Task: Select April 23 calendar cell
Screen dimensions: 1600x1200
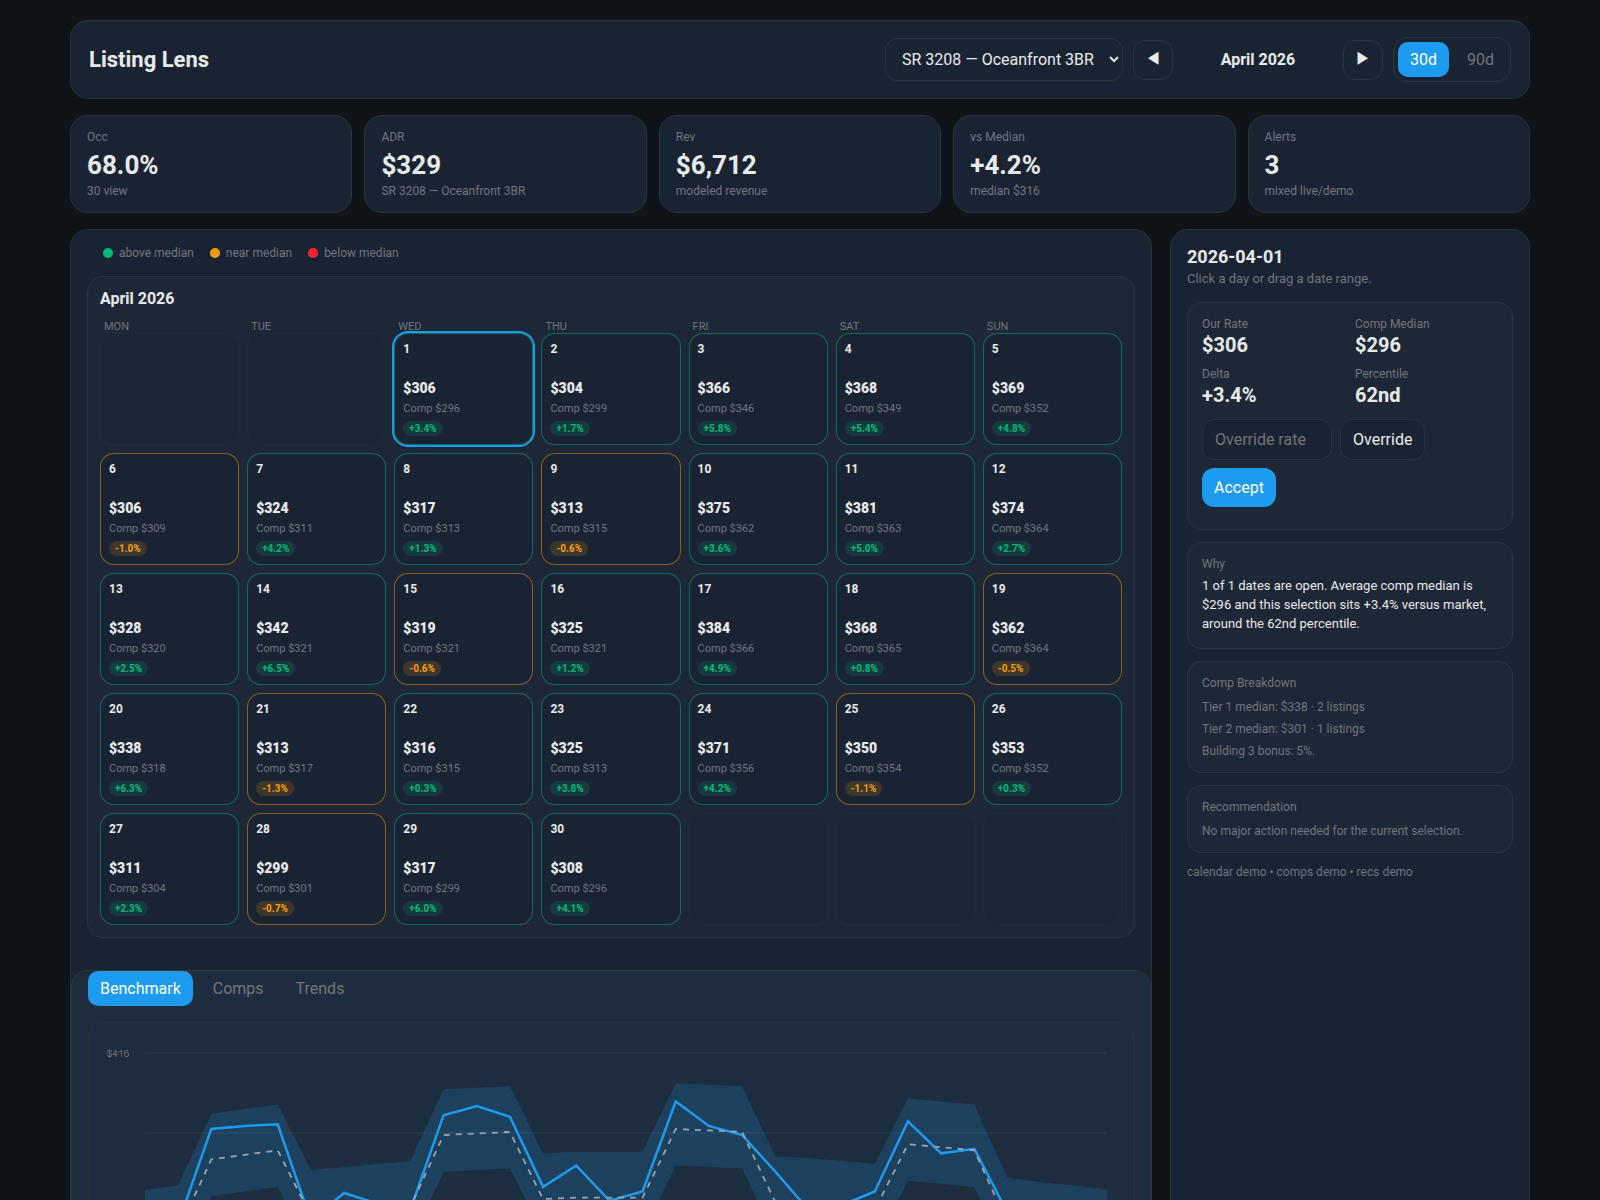Action: point(611,749)
